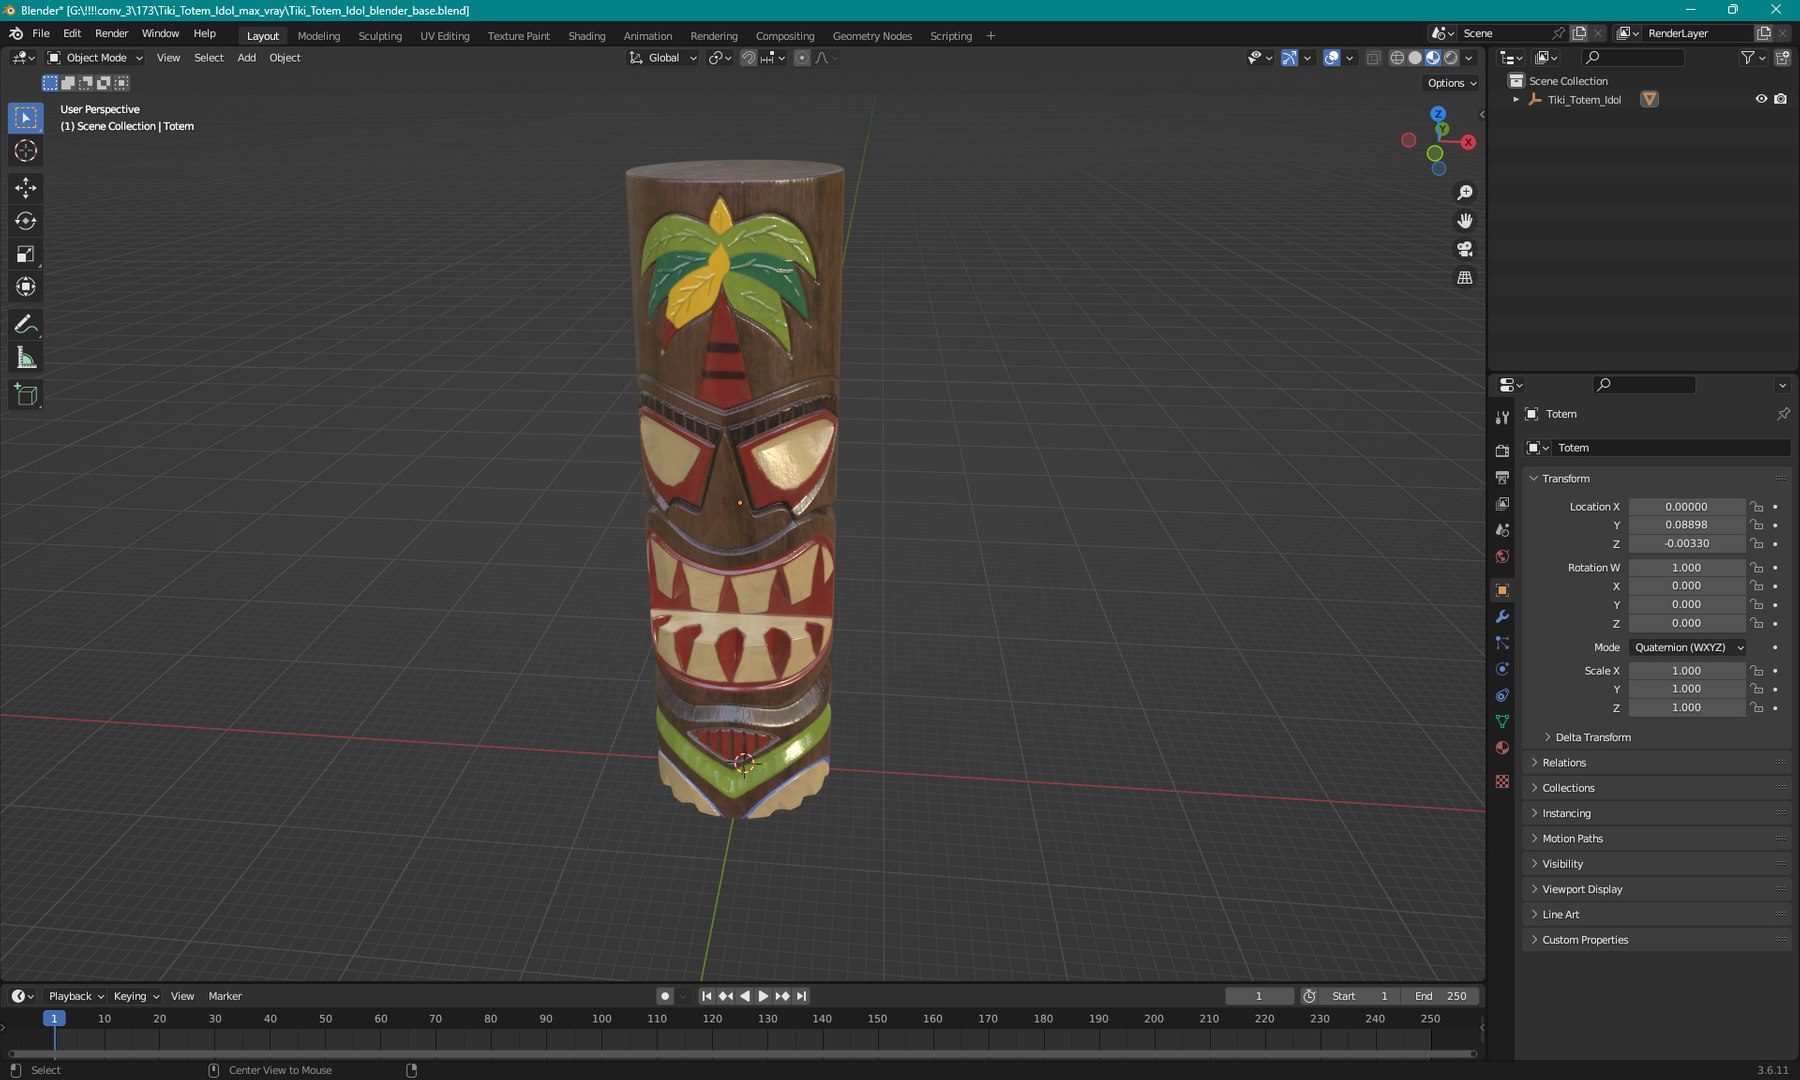Image resolution: width=1800 pixels, height=1080 pixels.
Task: Select the Measure tool
Action: 26,358
